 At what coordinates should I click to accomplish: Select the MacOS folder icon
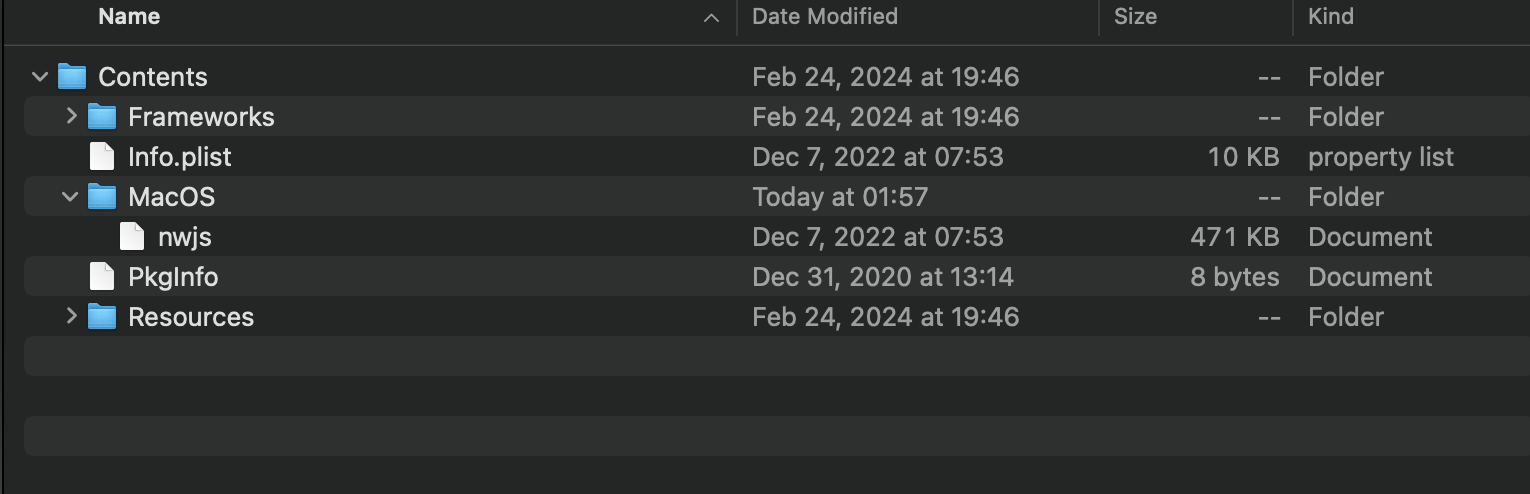pos(102,197)
